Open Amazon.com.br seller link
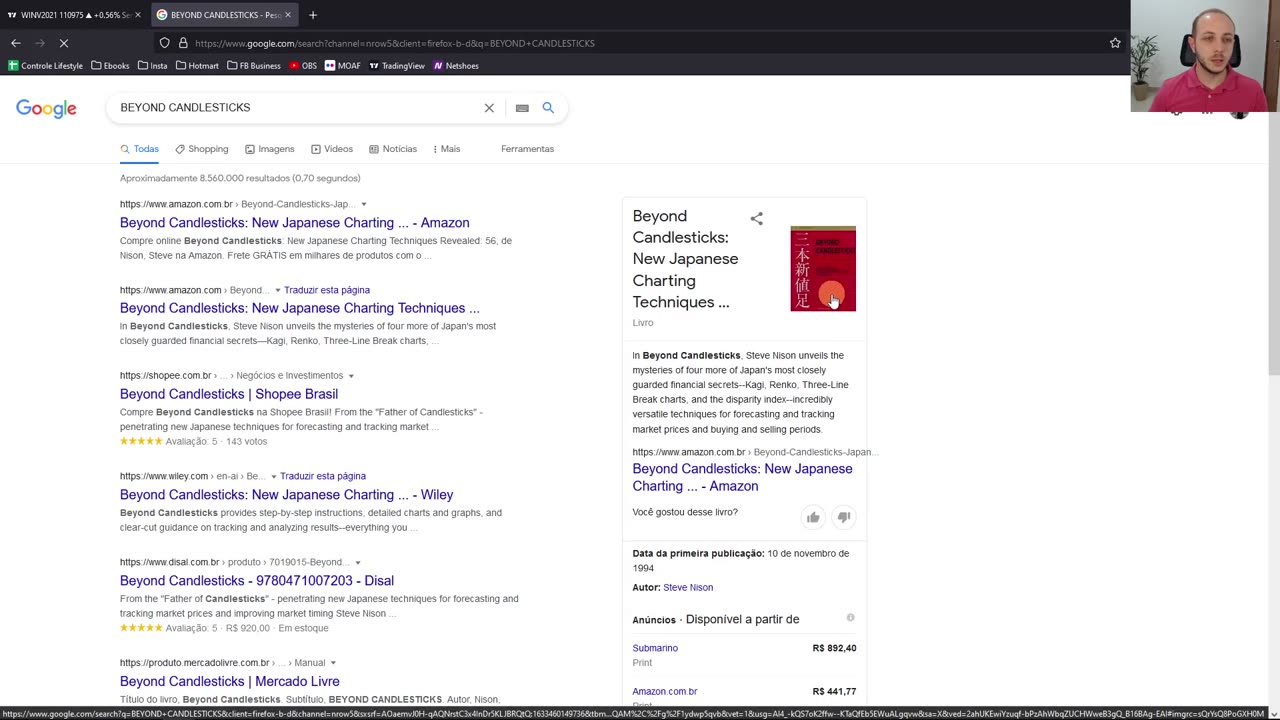Viewport: 1280px width, 720px height. click(x=665, y=691)
